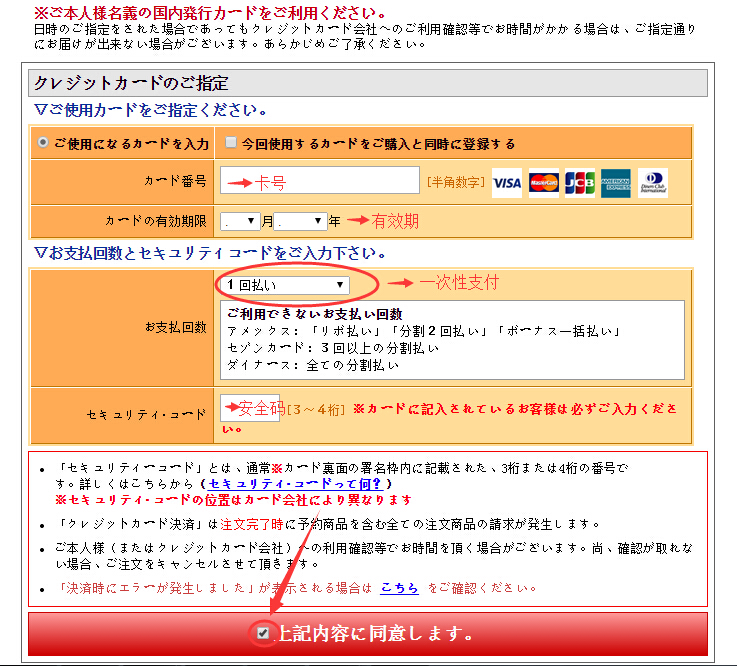
Task: Open the expiry month dropdown
Action: tap(239, 221)
